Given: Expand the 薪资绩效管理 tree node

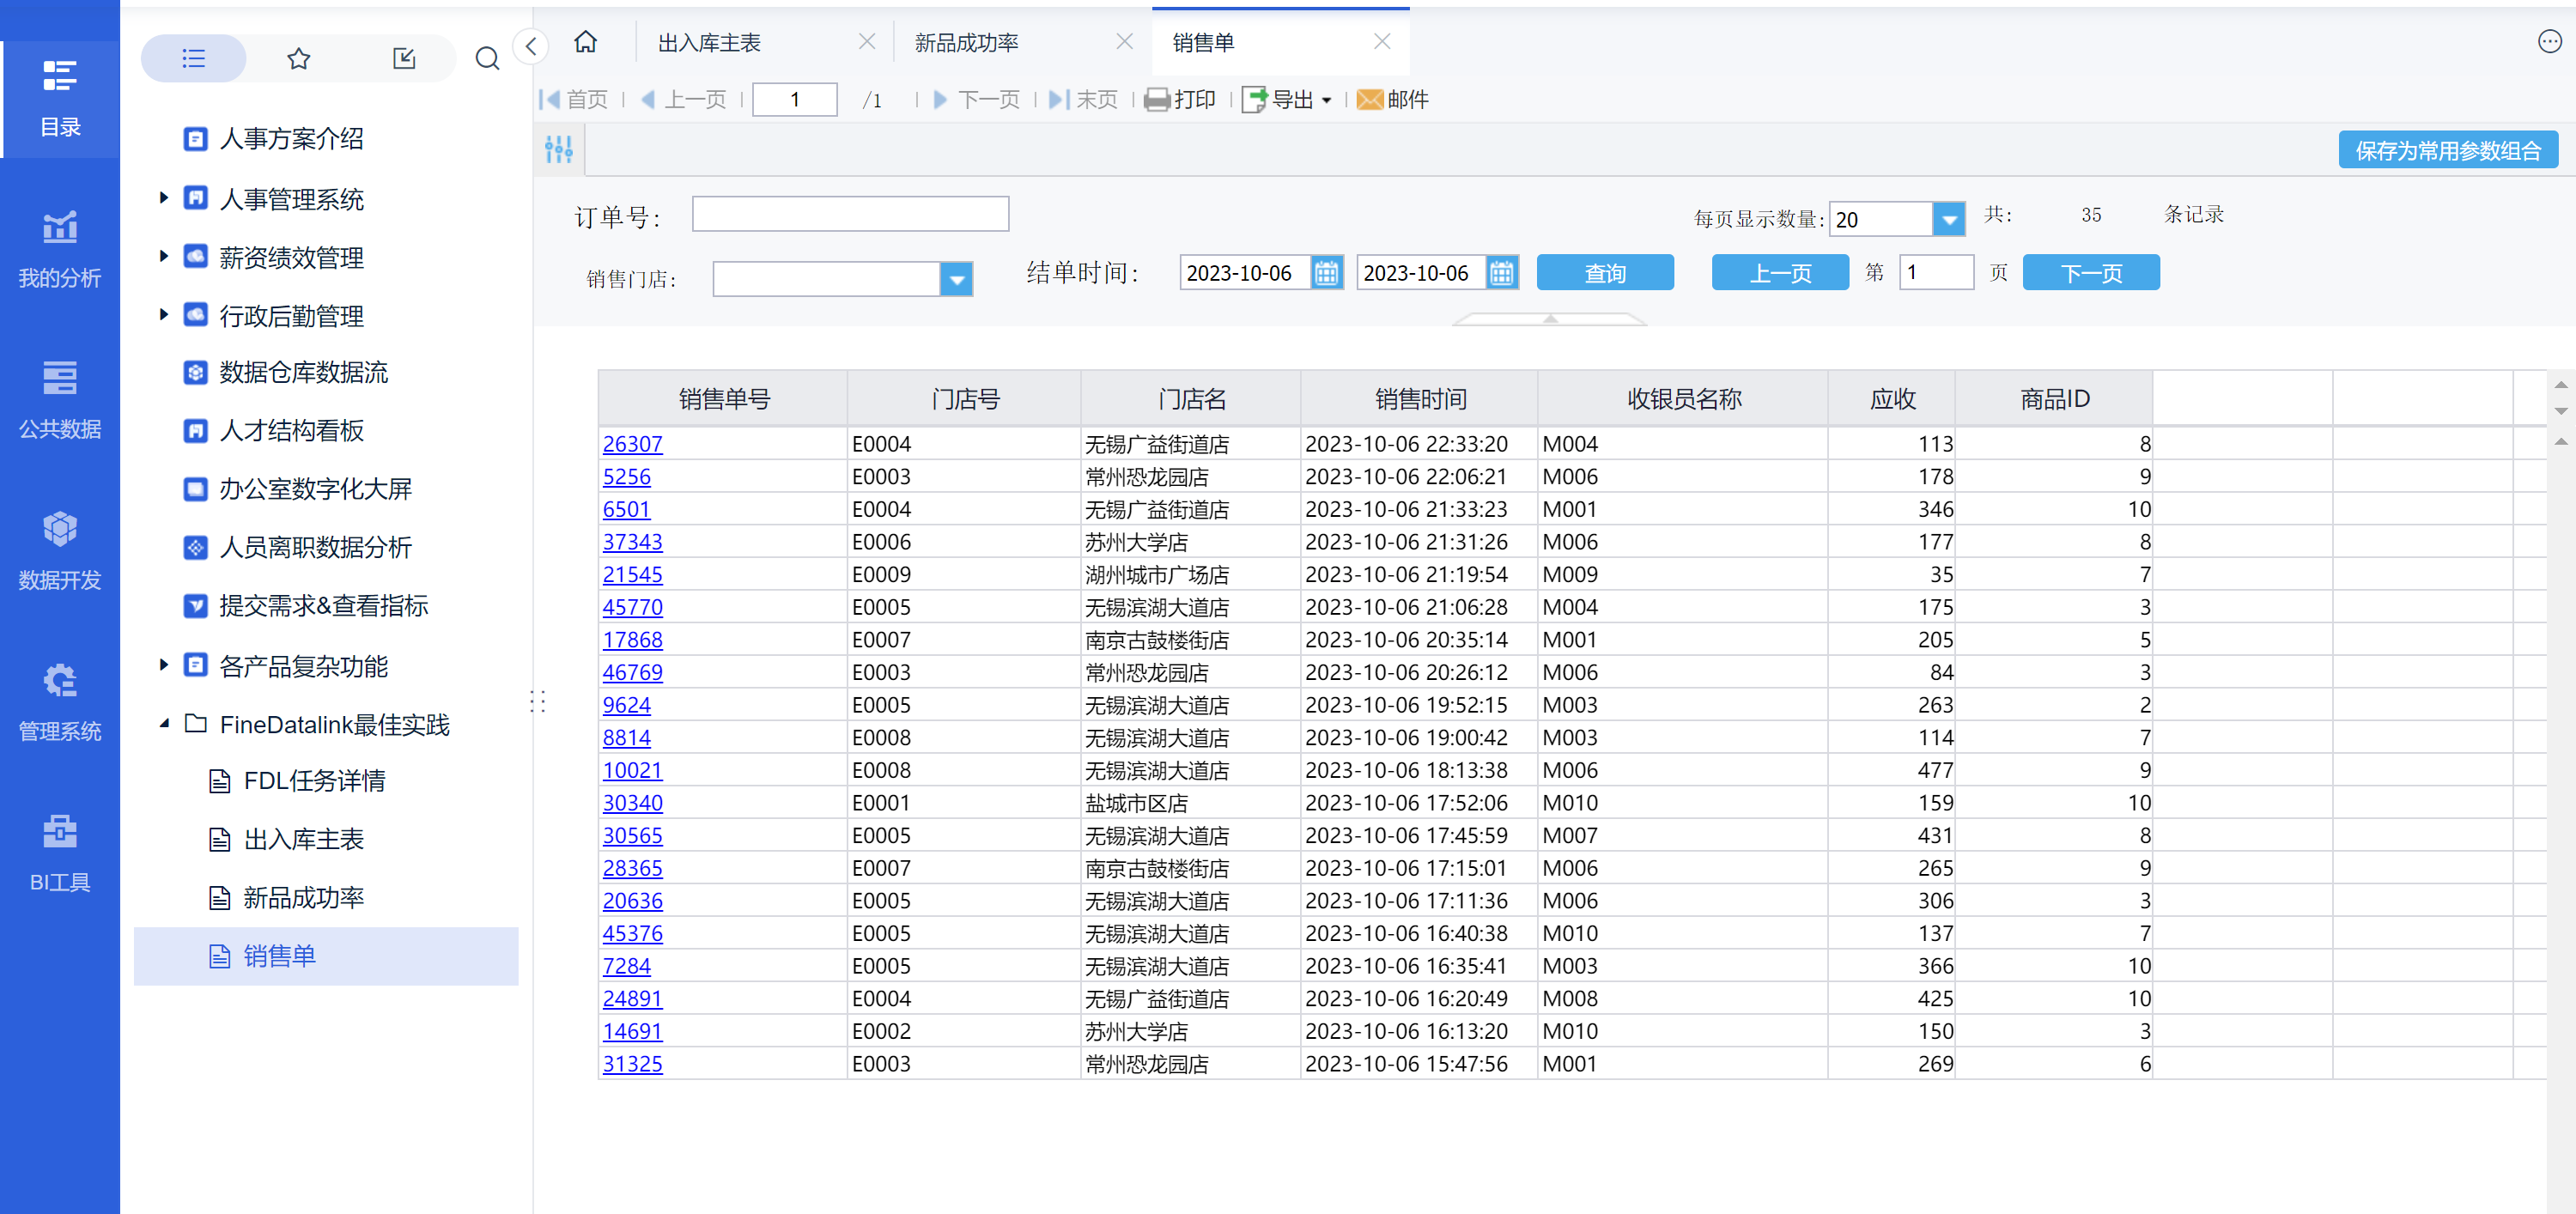Looking at the screenshot, I should point(164,257).
